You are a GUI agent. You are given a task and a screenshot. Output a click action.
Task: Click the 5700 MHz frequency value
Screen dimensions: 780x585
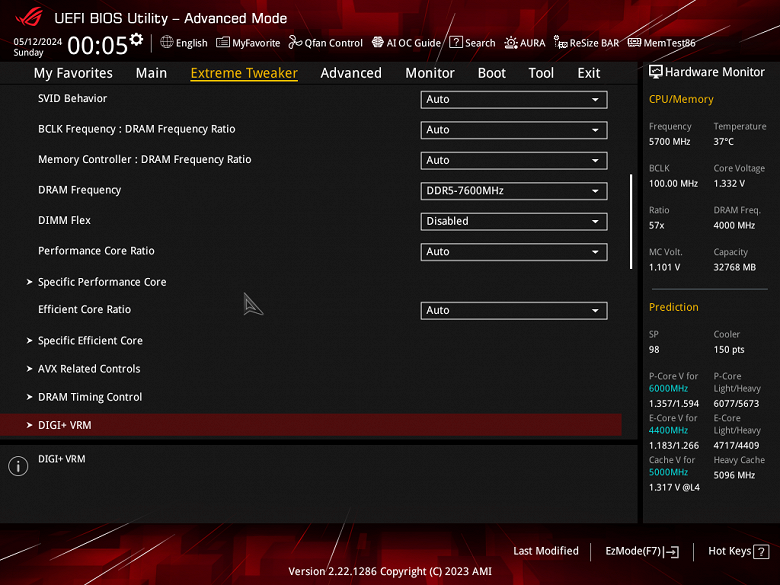670,142
